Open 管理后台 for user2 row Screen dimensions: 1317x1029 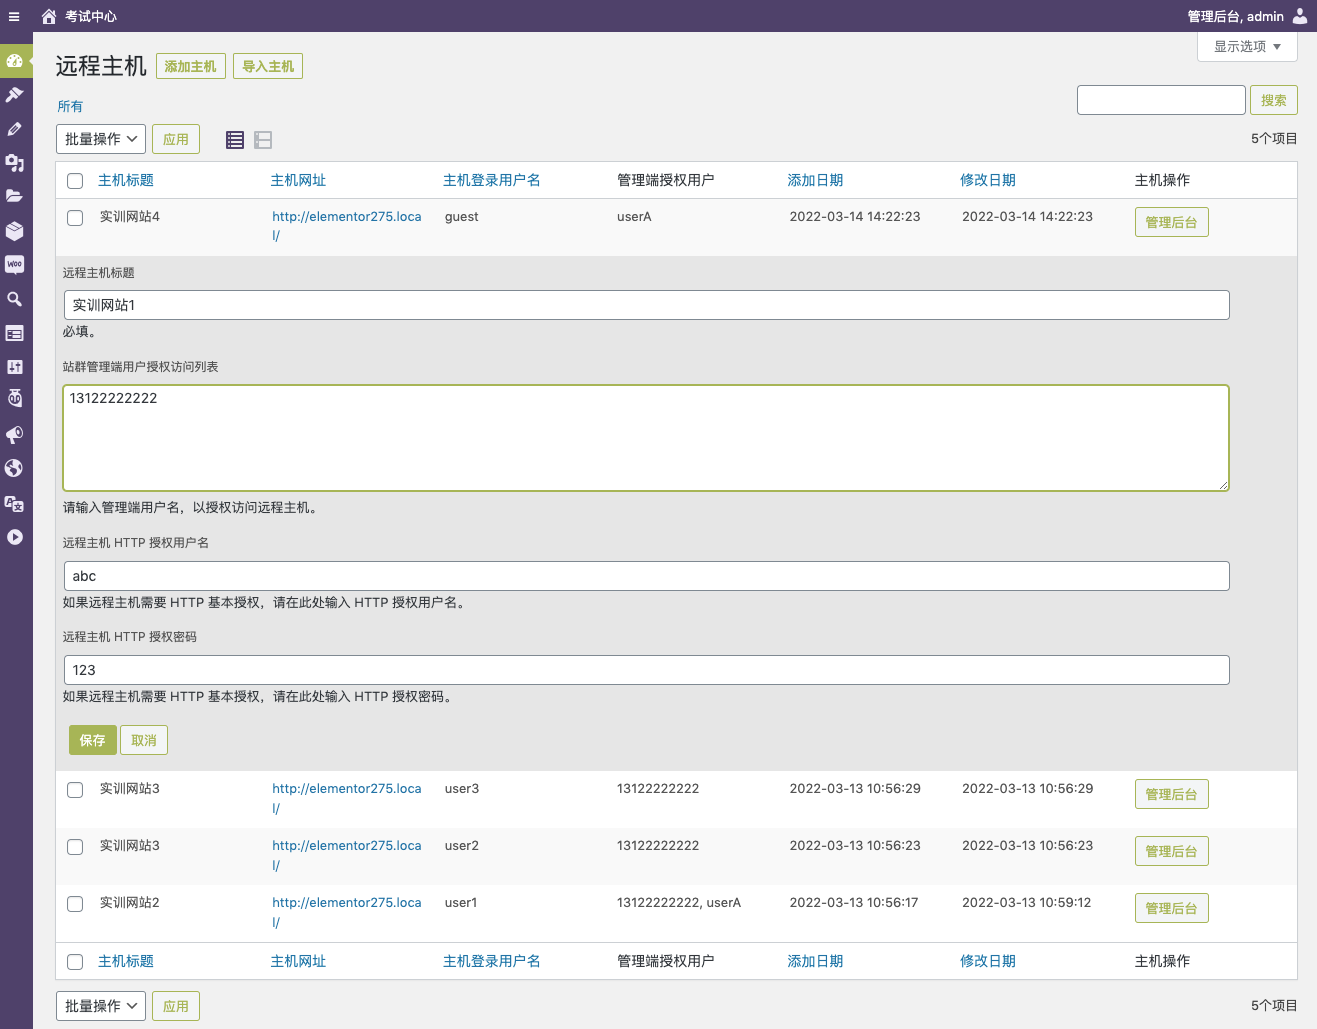coord(1172,851)
